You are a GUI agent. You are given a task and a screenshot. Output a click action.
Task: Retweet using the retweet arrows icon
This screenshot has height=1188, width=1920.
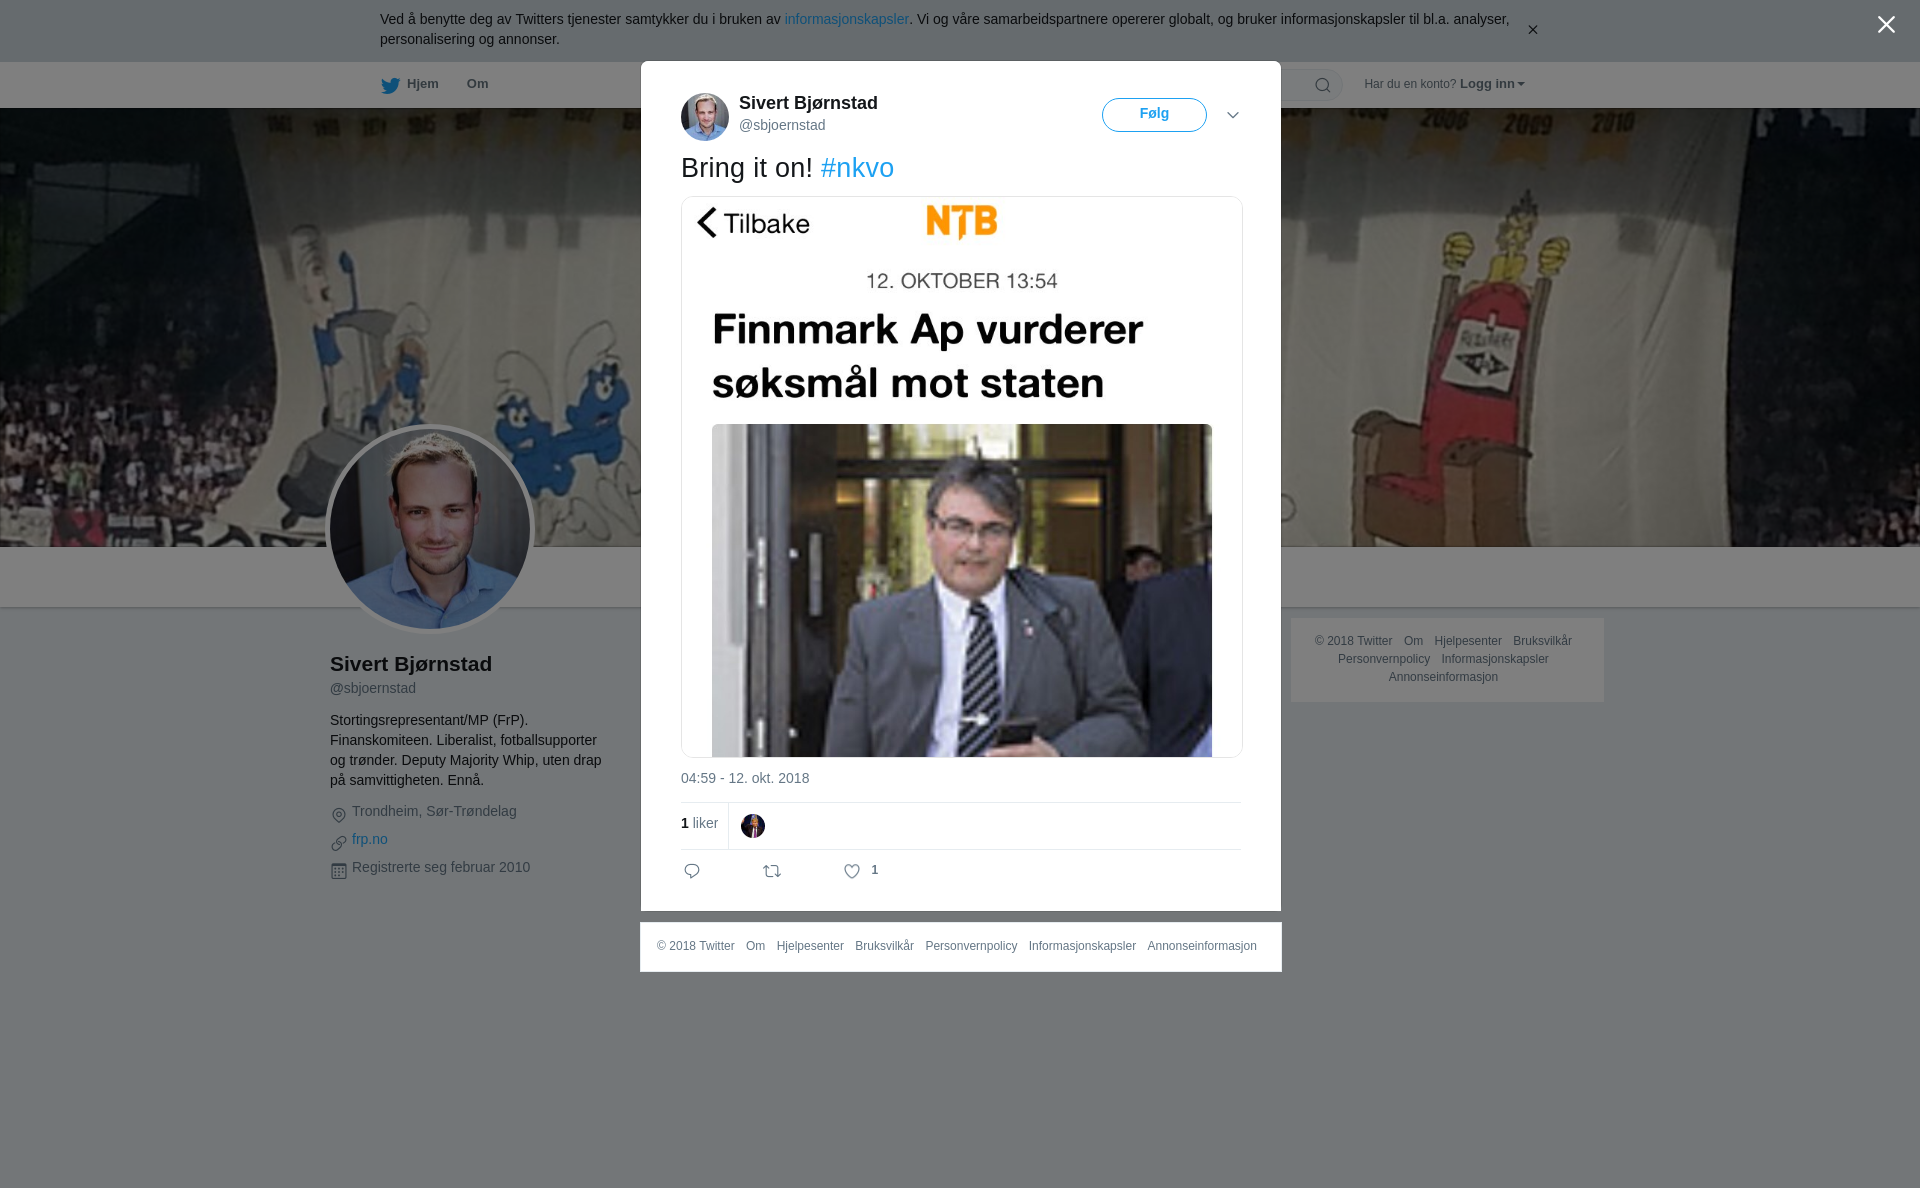772,871
